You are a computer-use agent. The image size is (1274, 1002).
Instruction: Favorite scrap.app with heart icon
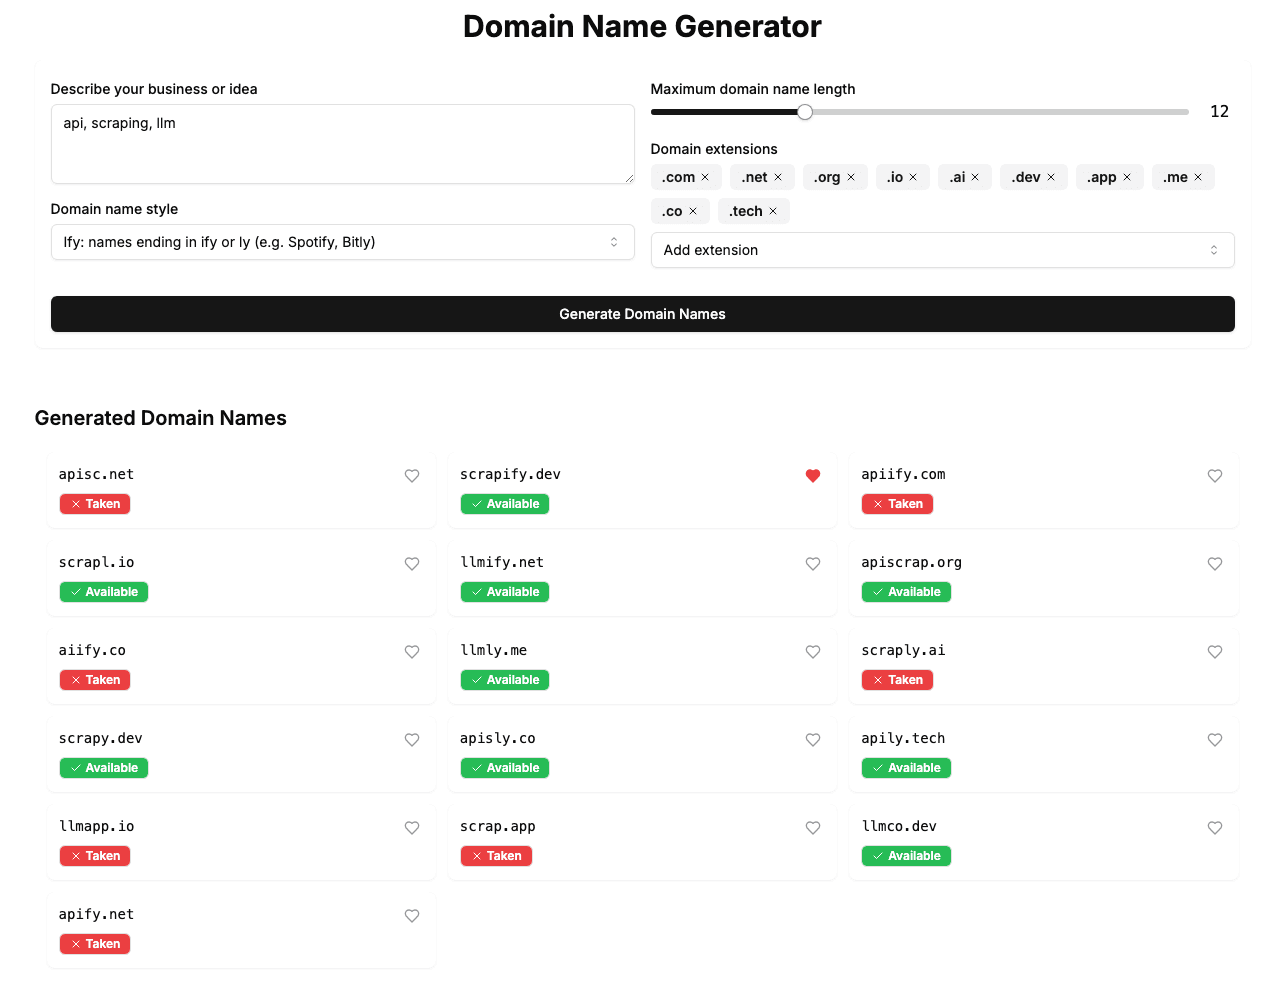(x=813, y=828)
